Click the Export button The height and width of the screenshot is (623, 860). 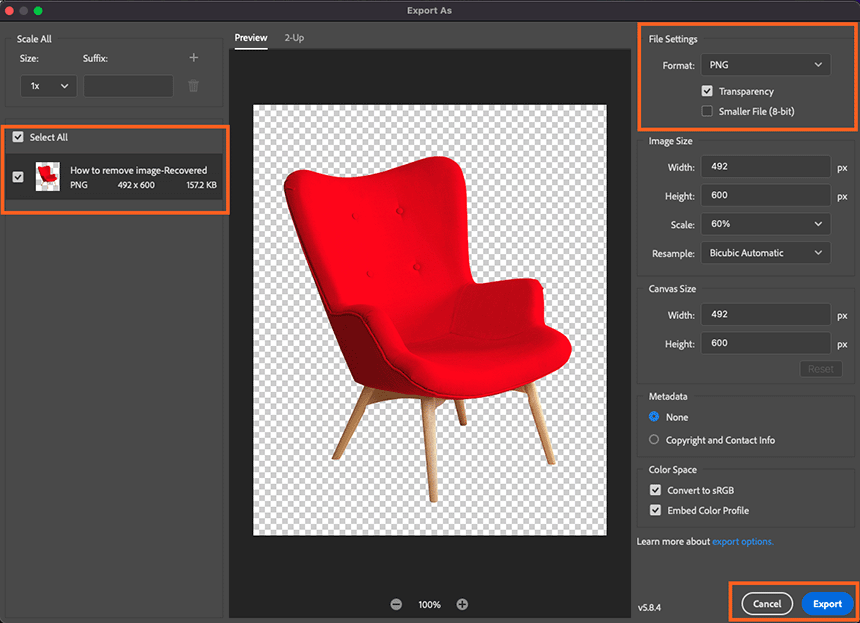click(827, 604)
